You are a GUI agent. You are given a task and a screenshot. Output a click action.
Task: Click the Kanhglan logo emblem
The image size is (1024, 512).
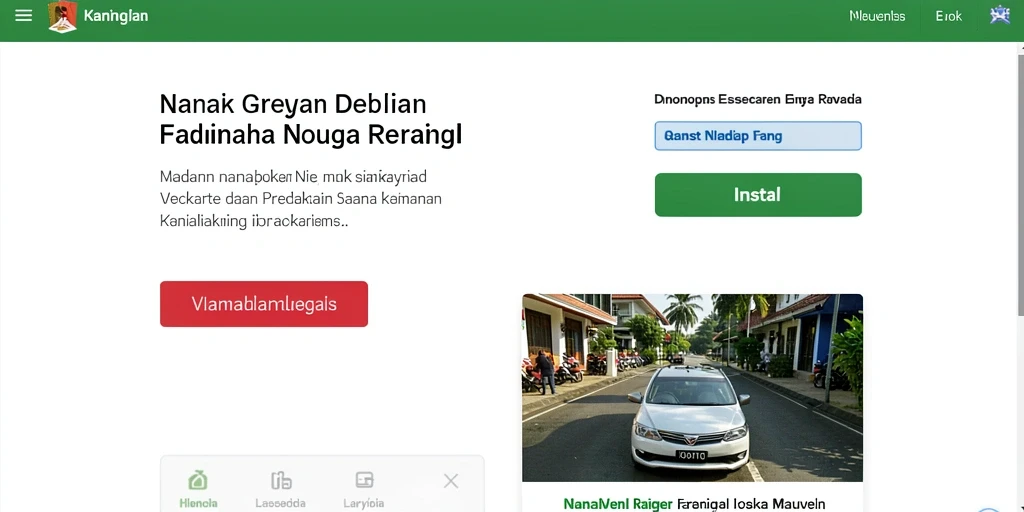coord(63,16)
